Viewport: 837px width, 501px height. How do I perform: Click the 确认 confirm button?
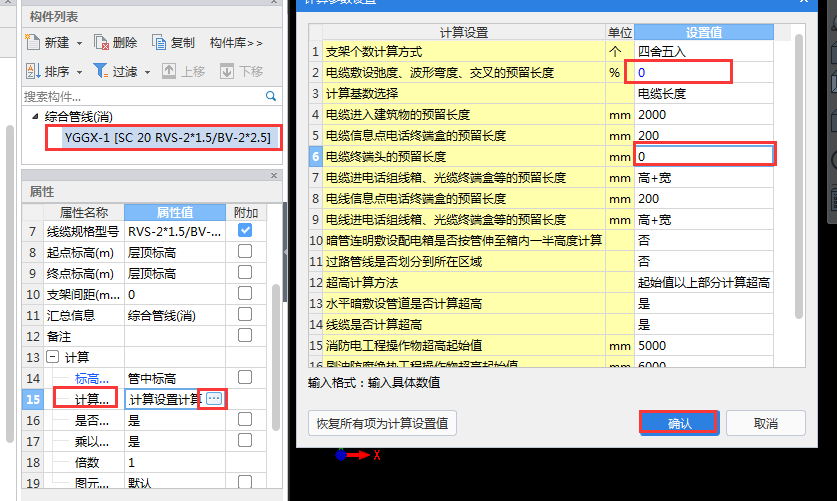pyautogui.click(x=680, y=423)
